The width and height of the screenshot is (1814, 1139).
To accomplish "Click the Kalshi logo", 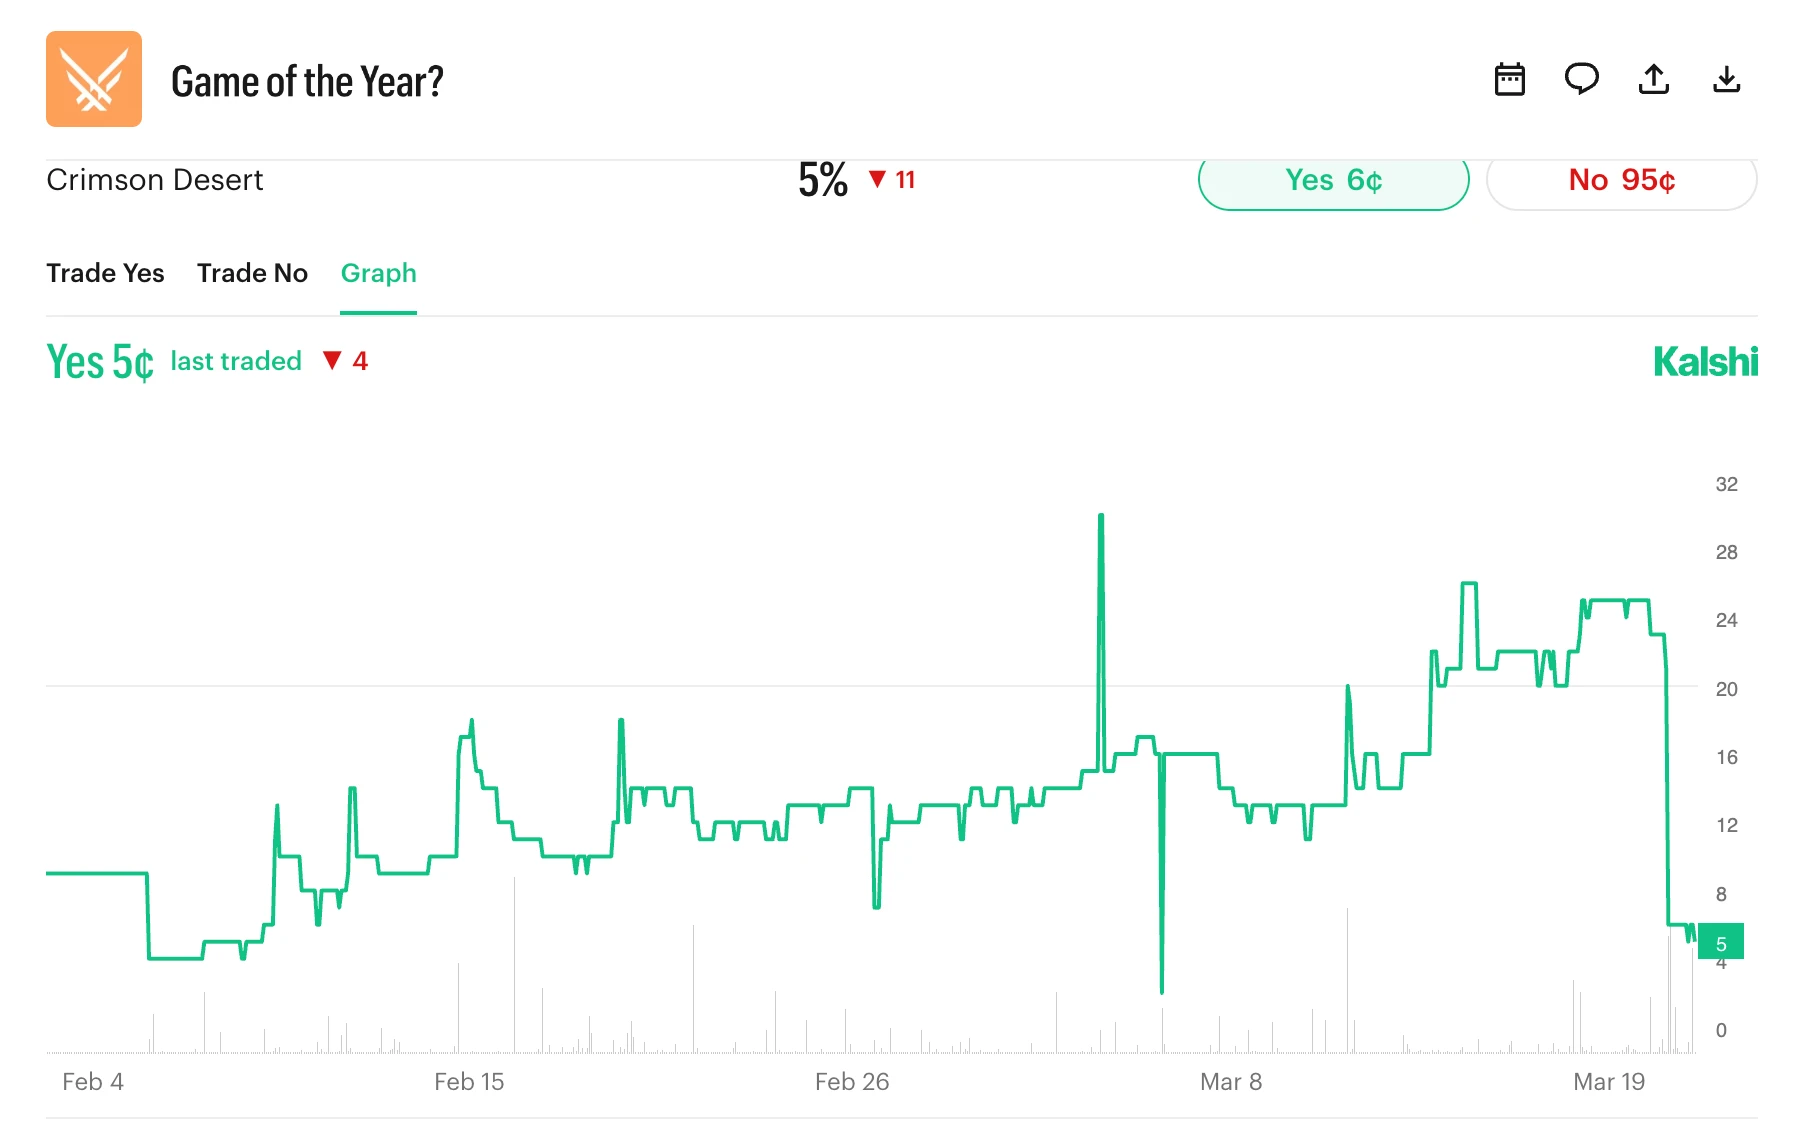I will click(x=1705, y=362).
